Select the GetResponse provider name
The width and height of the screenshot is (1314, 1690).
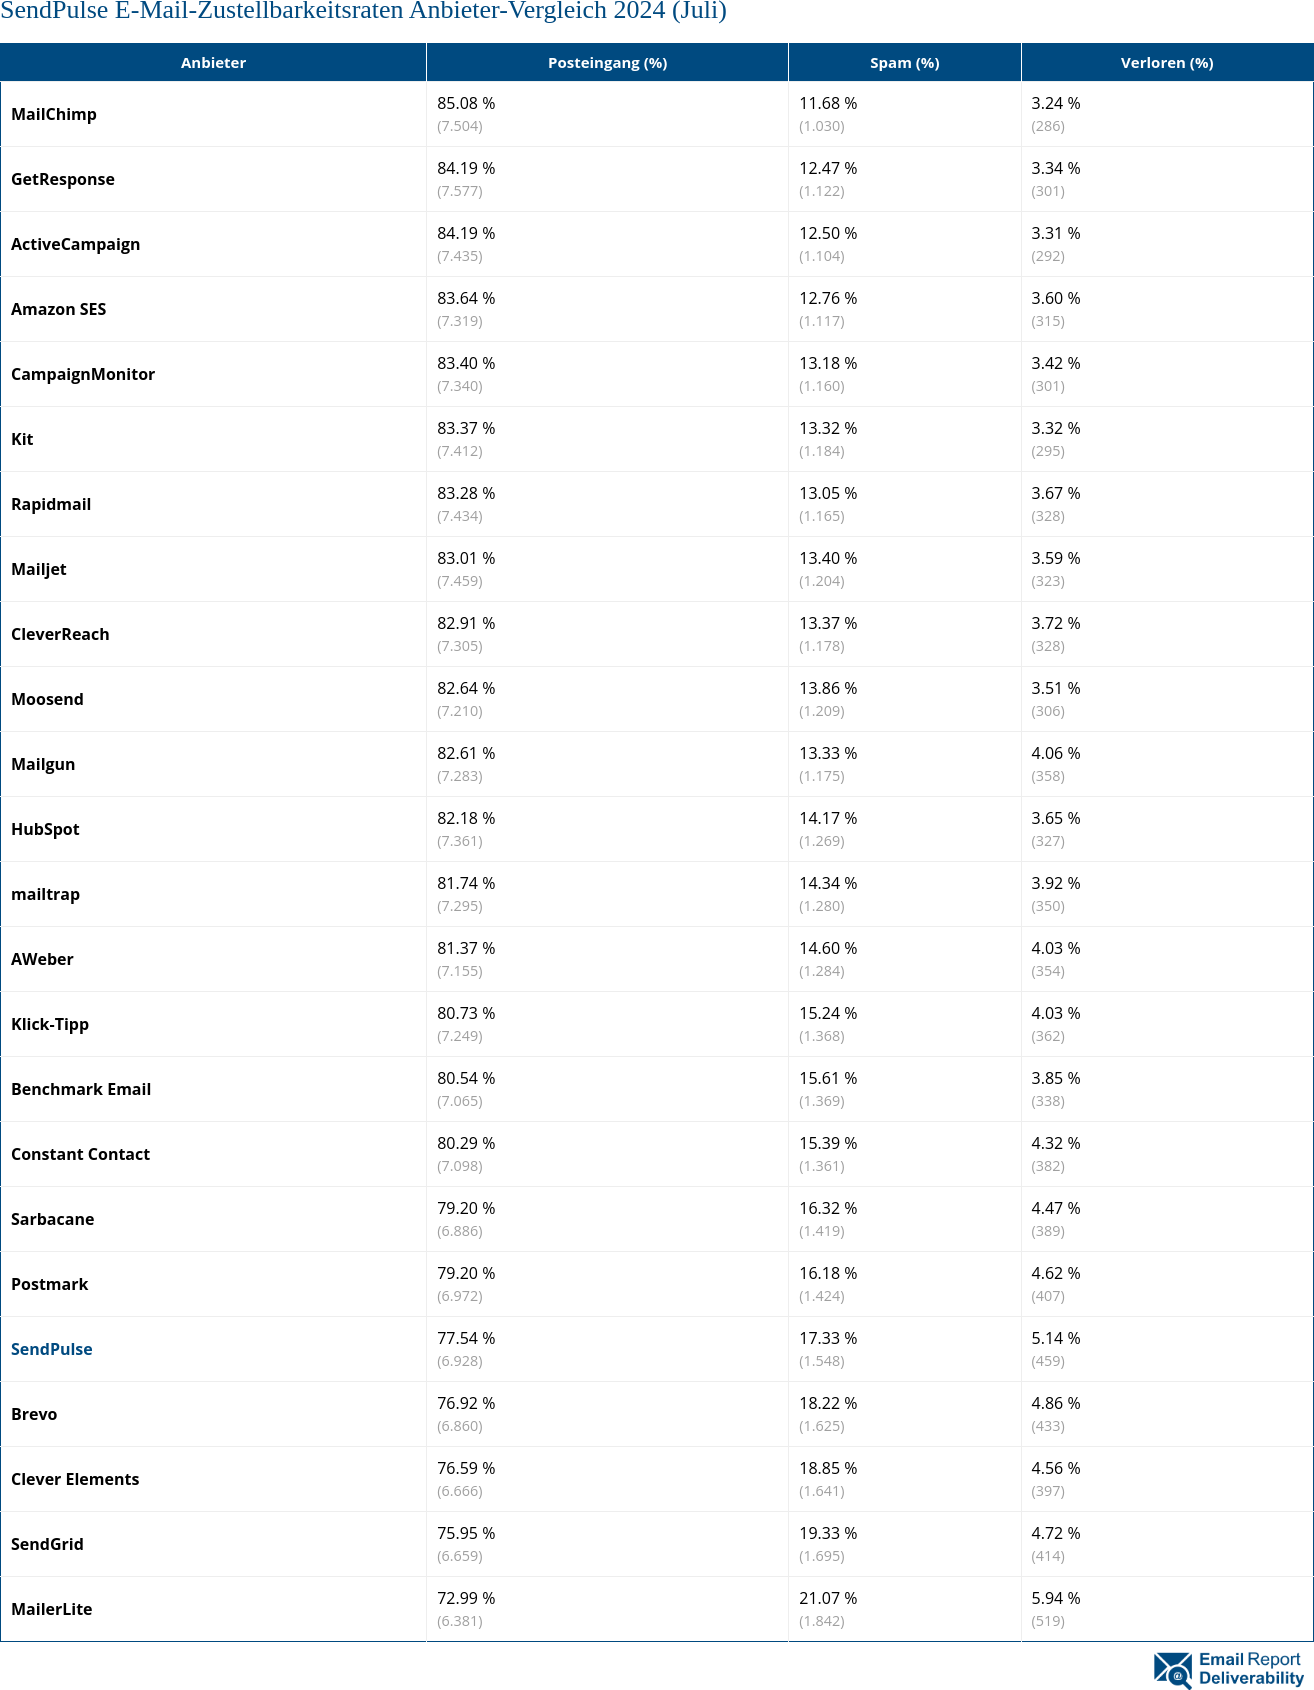coord(63,179)
